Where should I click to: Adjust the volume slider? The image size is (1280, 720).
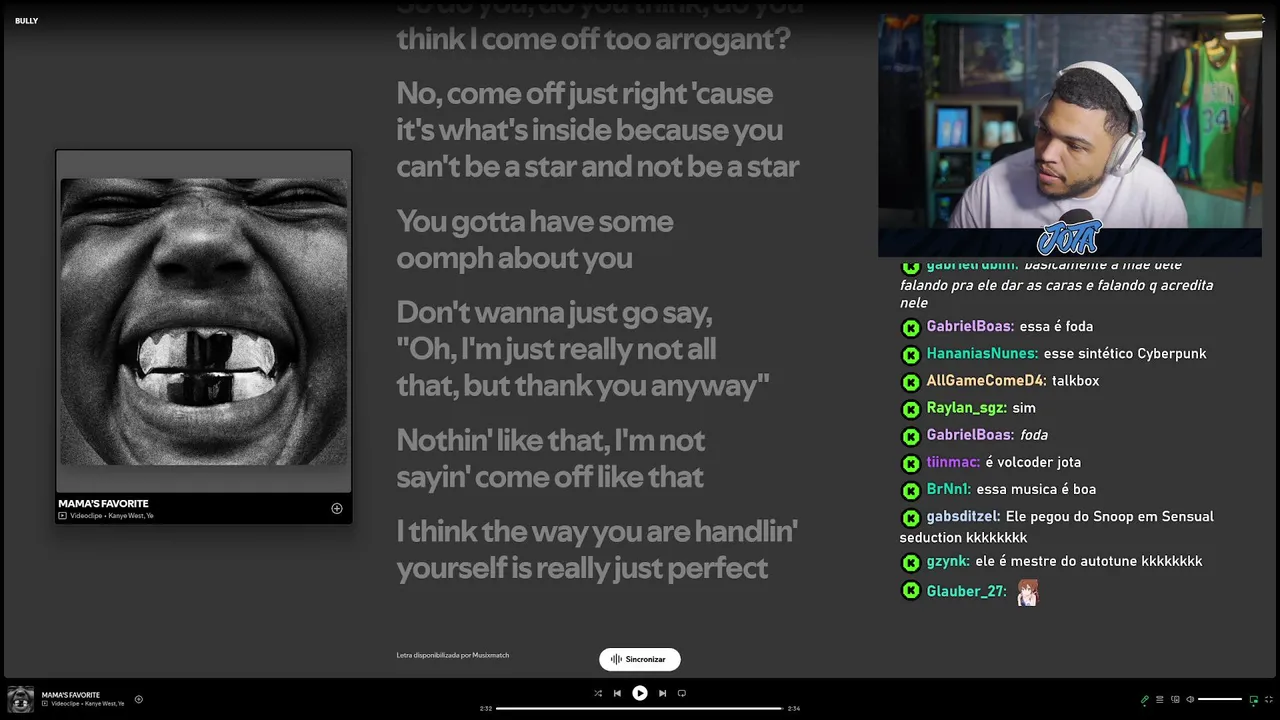coord(1220,699)
